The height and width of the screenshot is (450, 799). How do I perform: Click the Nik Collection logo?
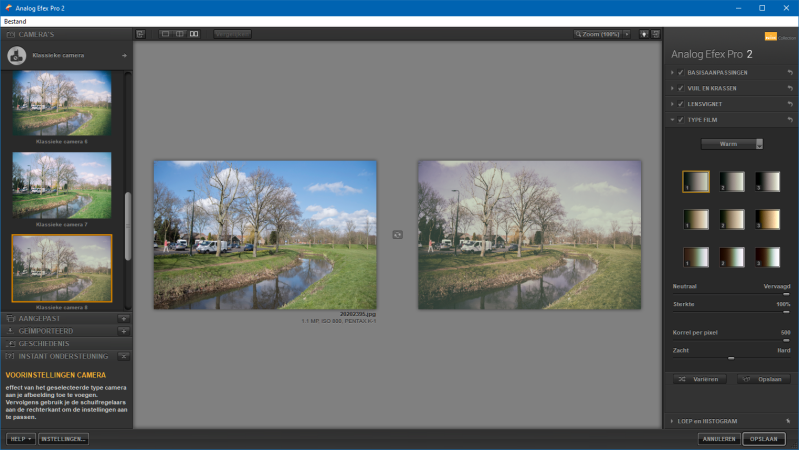point(780,37)
